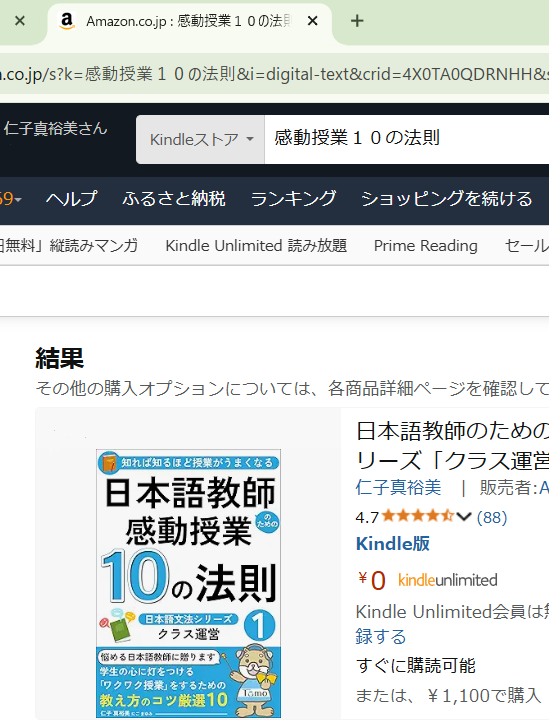This screenshot has height=722, width=549.
Task: Go to ランキング page
Action: pos(293,198)
